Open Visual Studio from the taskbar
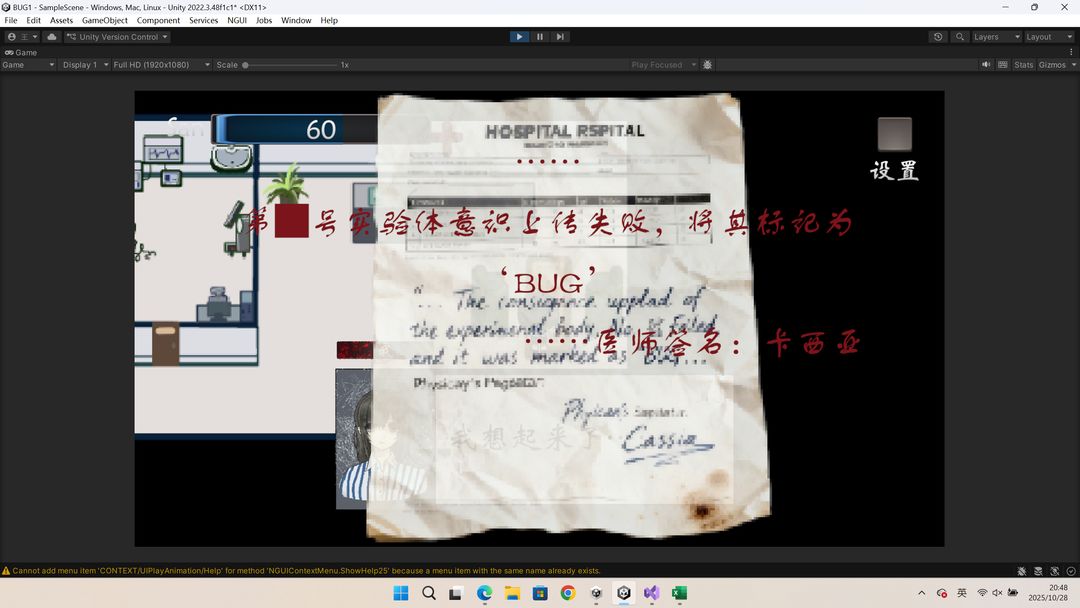 651,593
